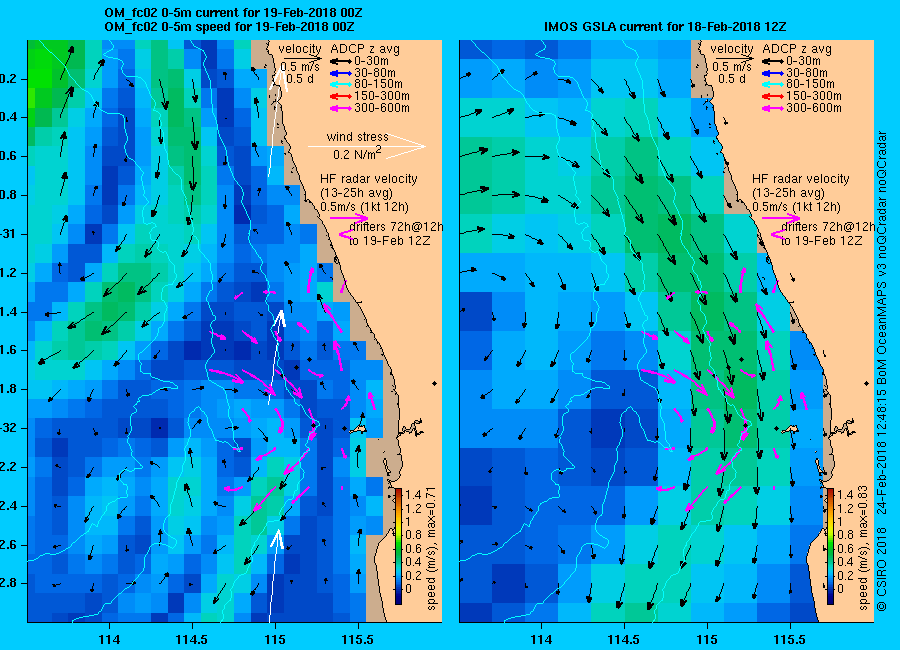The width and height of the screenshot is (900, 650).
Task: Click the cyan 80-150m ADCP arrow in right map legend
Action: 773,84
